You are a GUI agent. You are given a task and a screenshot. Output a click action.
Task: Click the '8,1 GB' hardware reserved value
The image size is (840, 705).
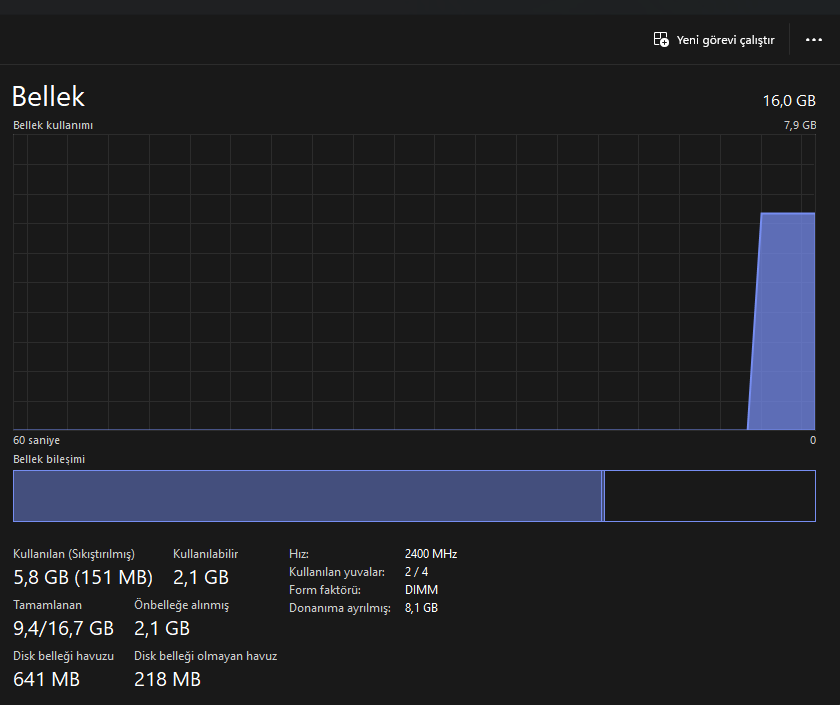pyautogui.click(x=421, y=608)
